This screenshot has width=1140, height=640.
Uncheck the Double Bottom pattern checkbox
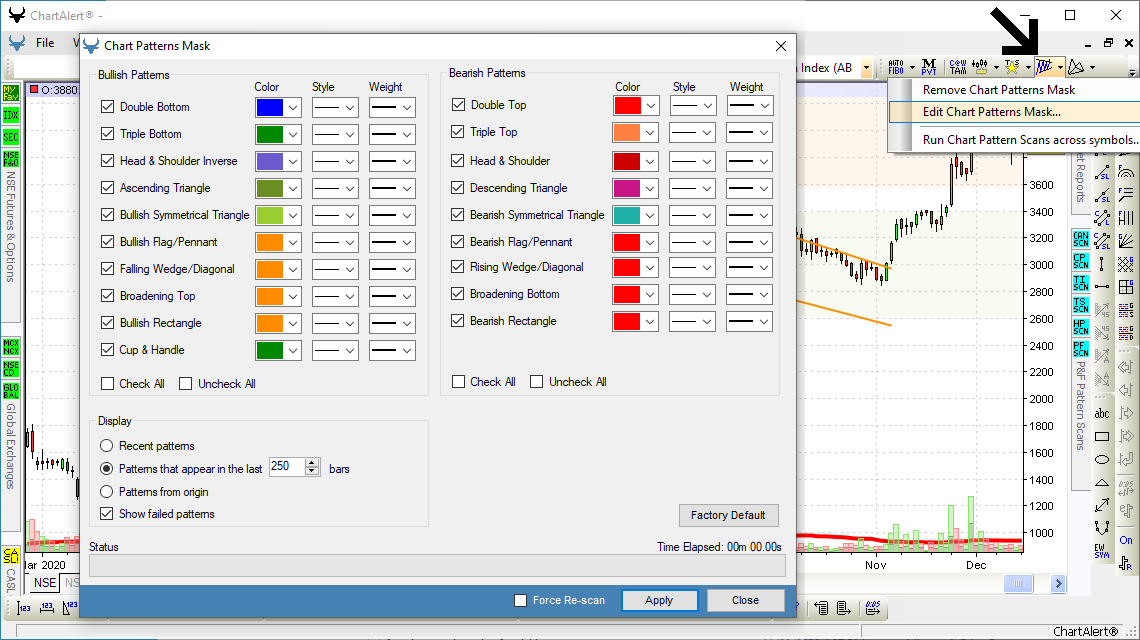click(x=108, y=107)
